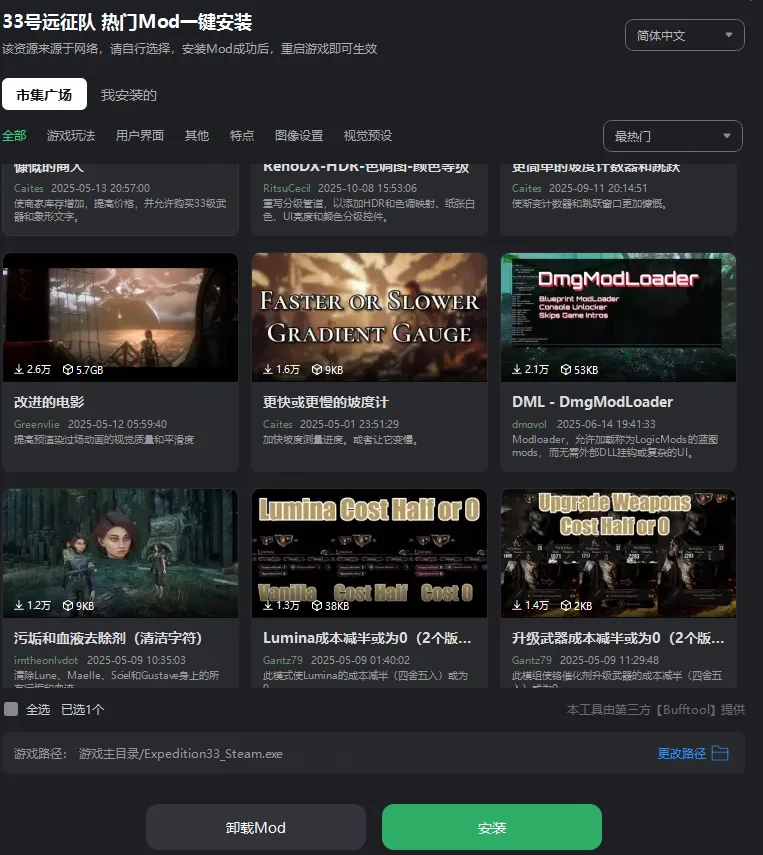This screenshot has width=763, height=855.
Task: Click the package icon on the 污垢和血液去除剂 card
Action: point(68,605)
